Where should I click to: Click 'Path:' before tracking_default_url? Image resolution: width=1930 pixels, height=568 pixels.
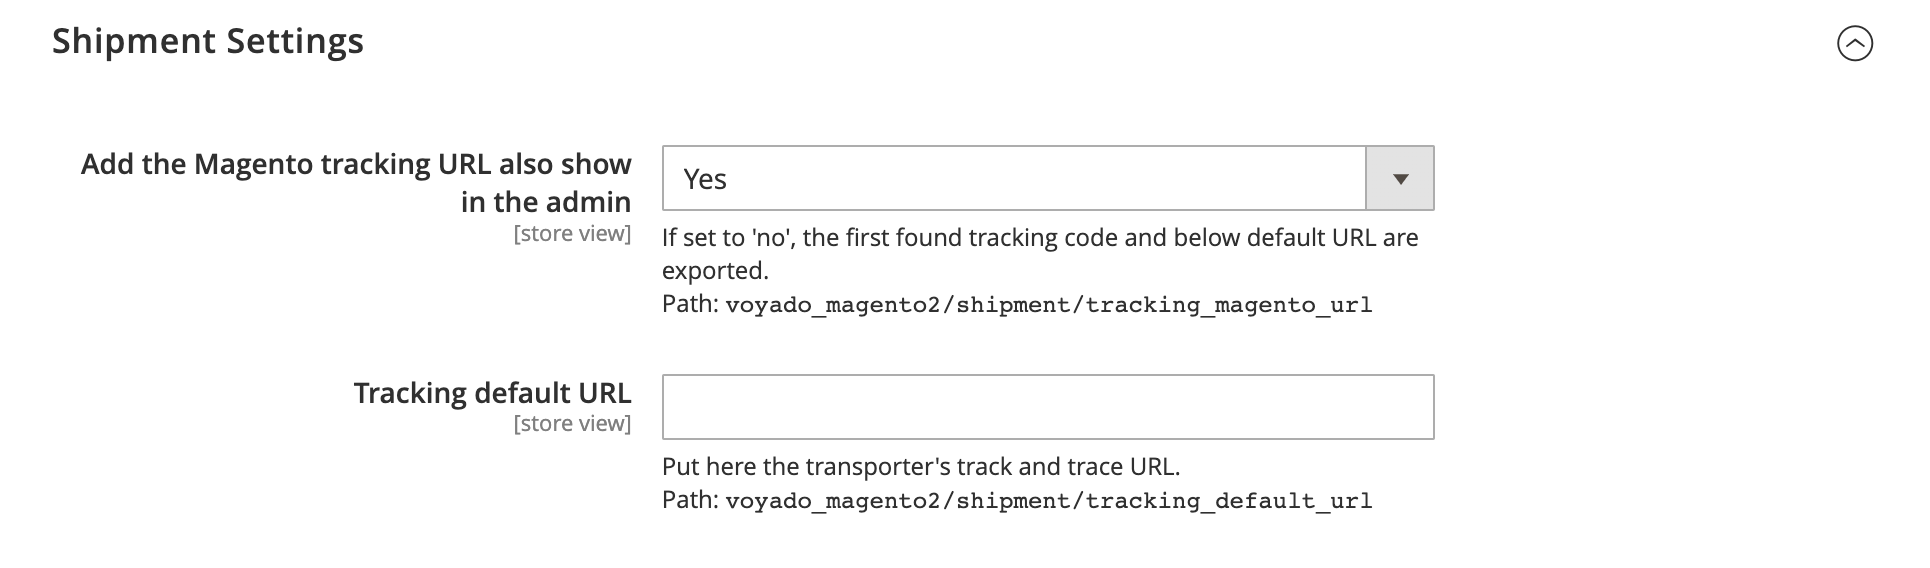690,500
